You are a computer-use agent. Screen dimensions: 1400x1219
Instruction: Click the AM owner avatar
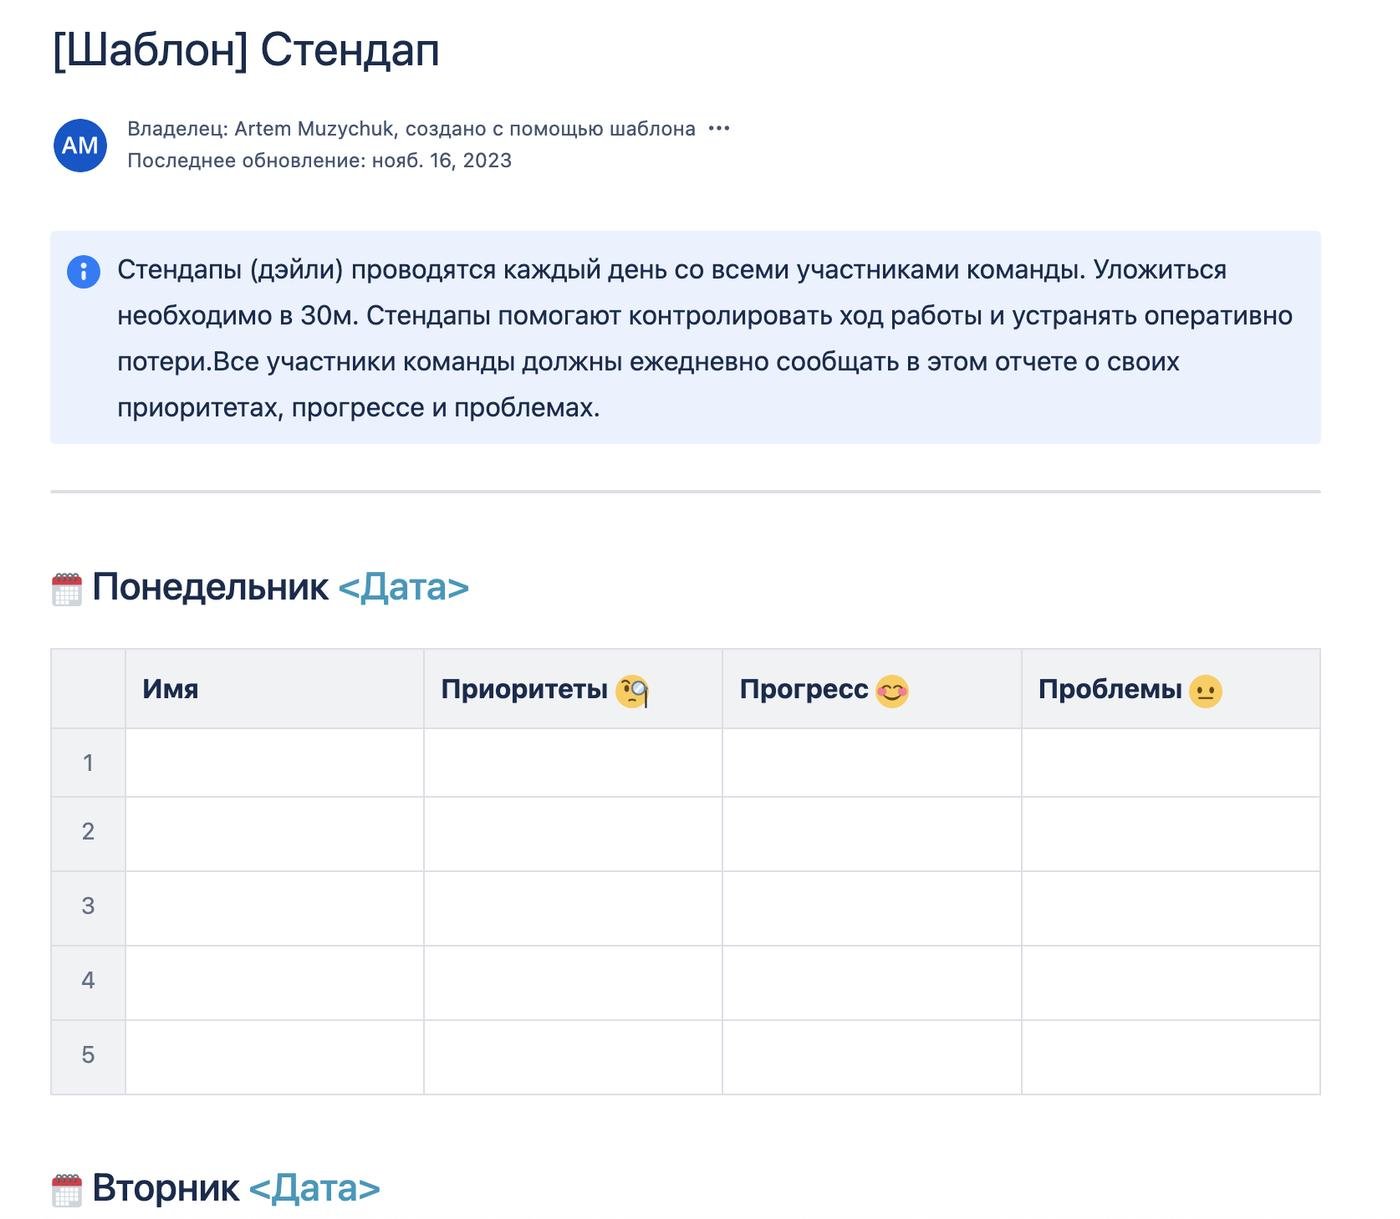pyautogui.click(x=80, y=145)
